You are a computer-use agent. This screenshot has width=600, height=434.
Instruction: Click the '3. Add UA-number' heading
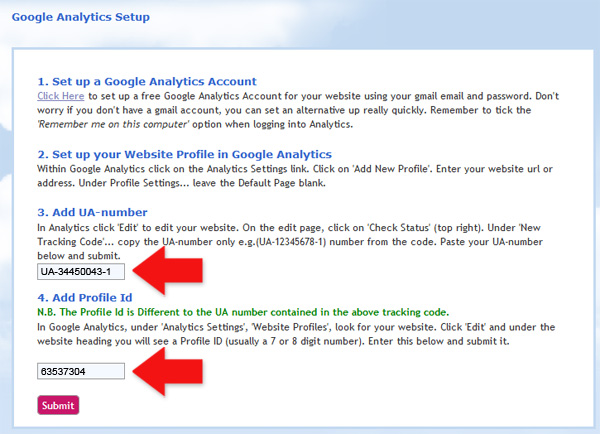coord(92,212)
